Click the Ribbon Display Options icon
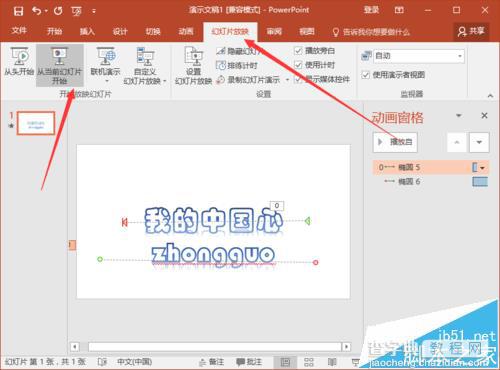This screenshot has height=370, width=500. click(399, 10)
